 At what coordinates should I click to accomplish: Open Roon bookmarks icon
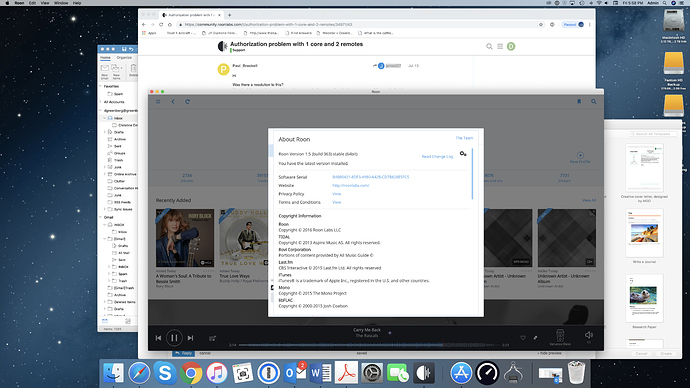(x=579, y=102)
